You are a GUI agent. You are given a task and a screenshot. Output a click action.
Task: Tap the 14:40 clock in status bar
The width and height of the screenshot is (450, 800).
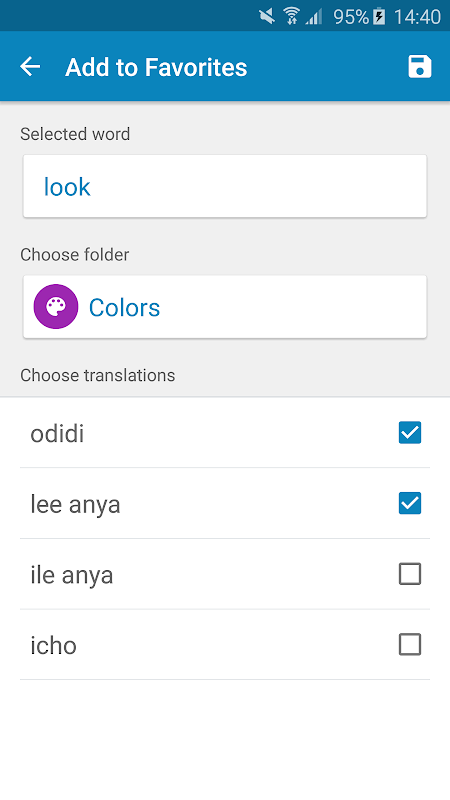[417, 17]
